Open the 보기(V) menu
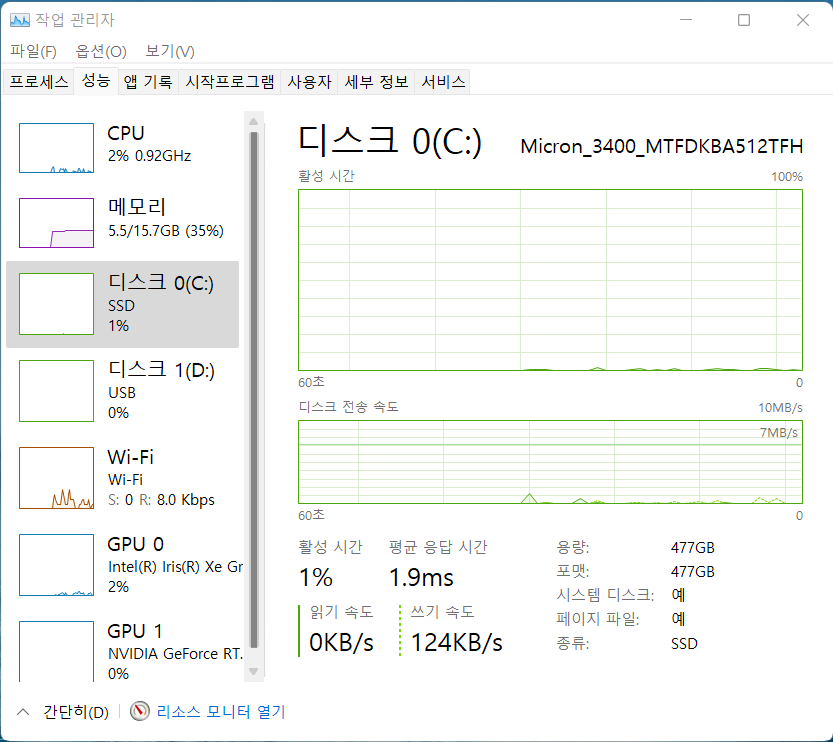Viewport: 833px width, 742px height. (169, 51)
